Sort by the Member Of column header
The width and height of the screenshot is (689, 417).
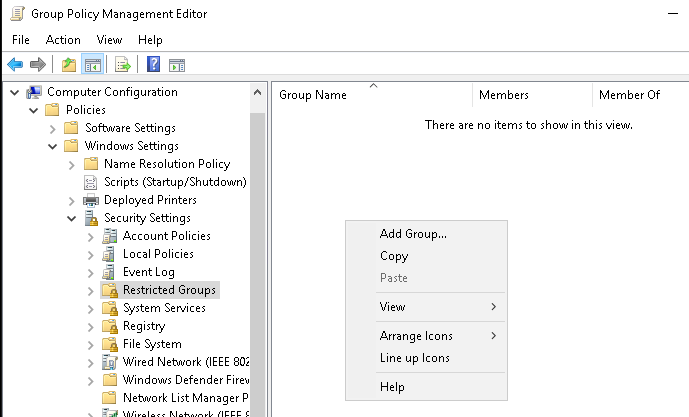point(641,95)
